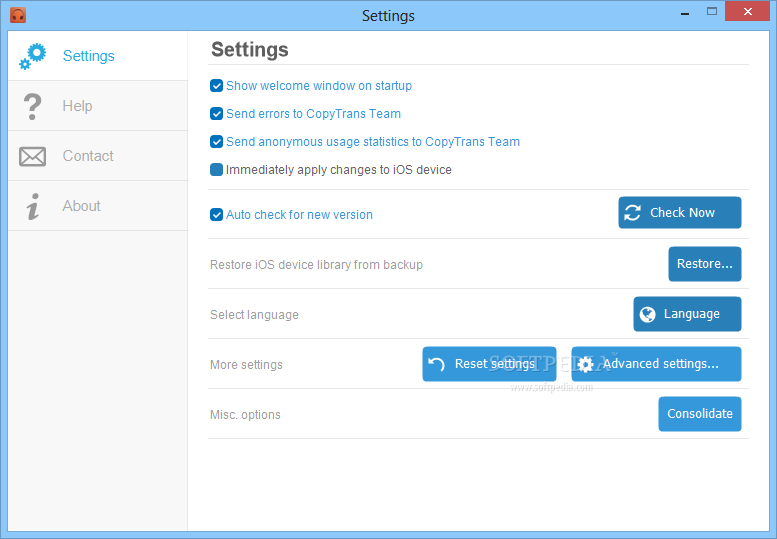Disable anonymous usage statistics checkbox
This screenshot has height=539, width=777.
217,142
